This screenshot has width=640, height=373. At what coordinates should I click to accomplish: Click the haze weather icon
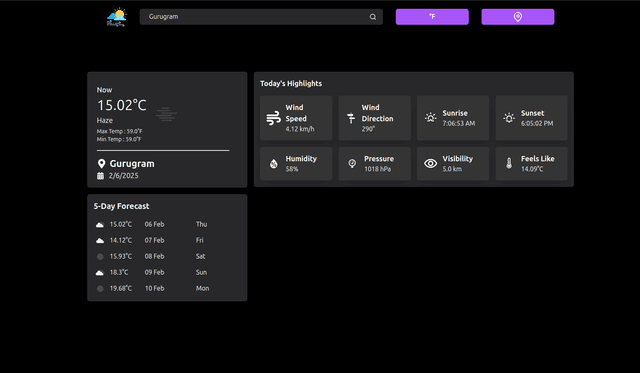pos(166,114)
